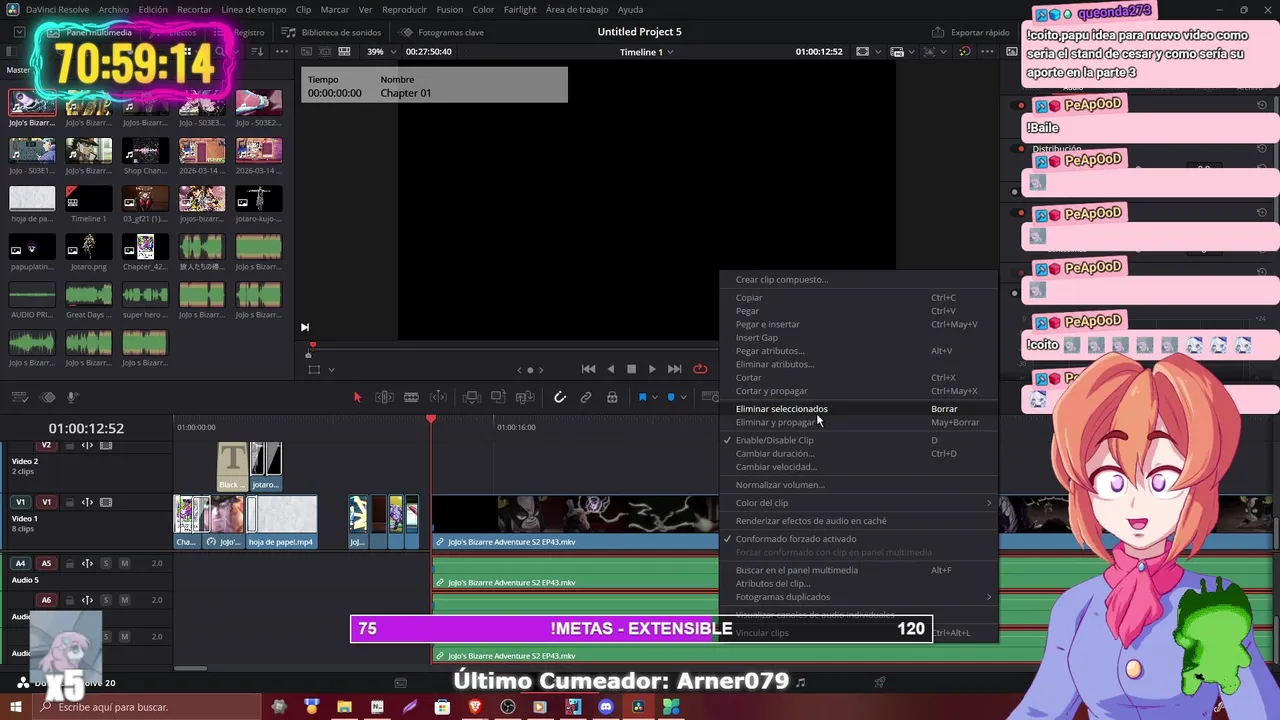The width and height of the screenshot is (1280, 720).
Task: Play the timeline in reverse
Action: click(610, 369)
